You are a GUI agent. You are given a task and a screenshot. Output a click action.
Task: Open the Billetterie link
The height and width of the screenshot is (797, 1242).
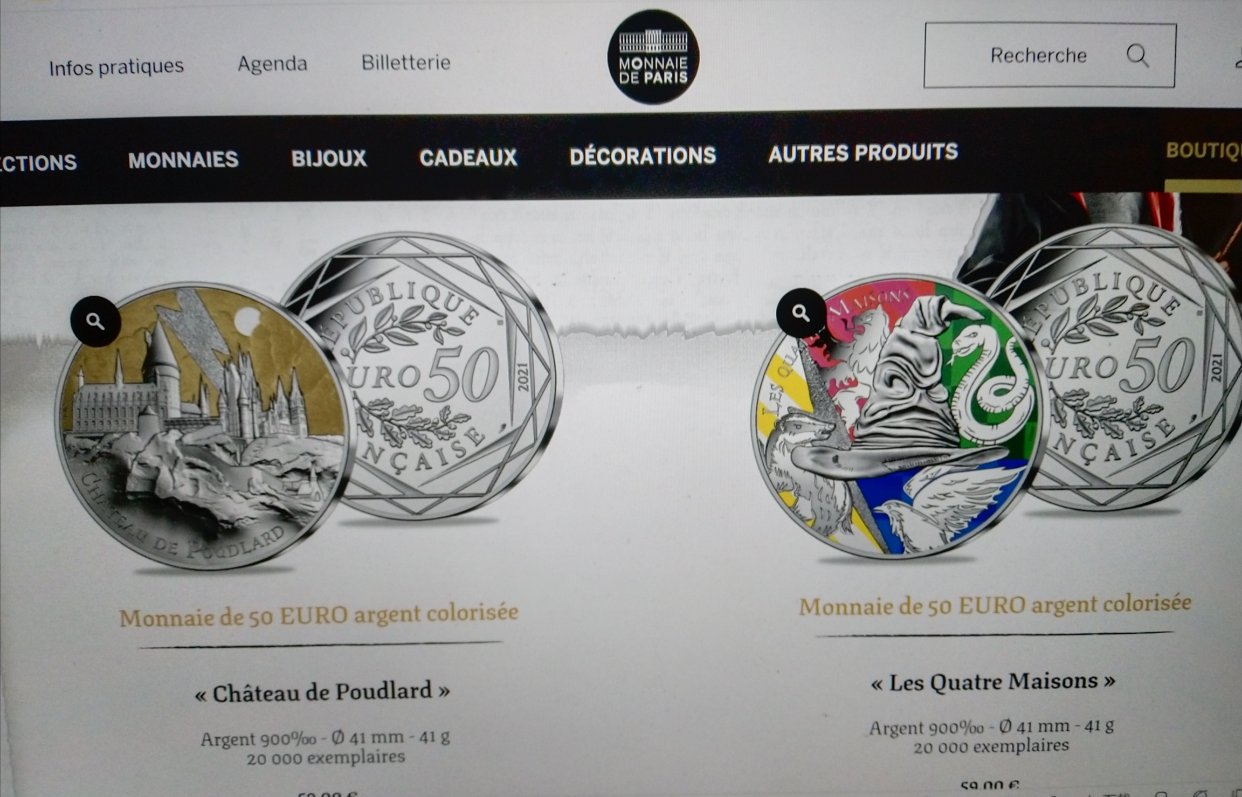click(x=405, y=62)
